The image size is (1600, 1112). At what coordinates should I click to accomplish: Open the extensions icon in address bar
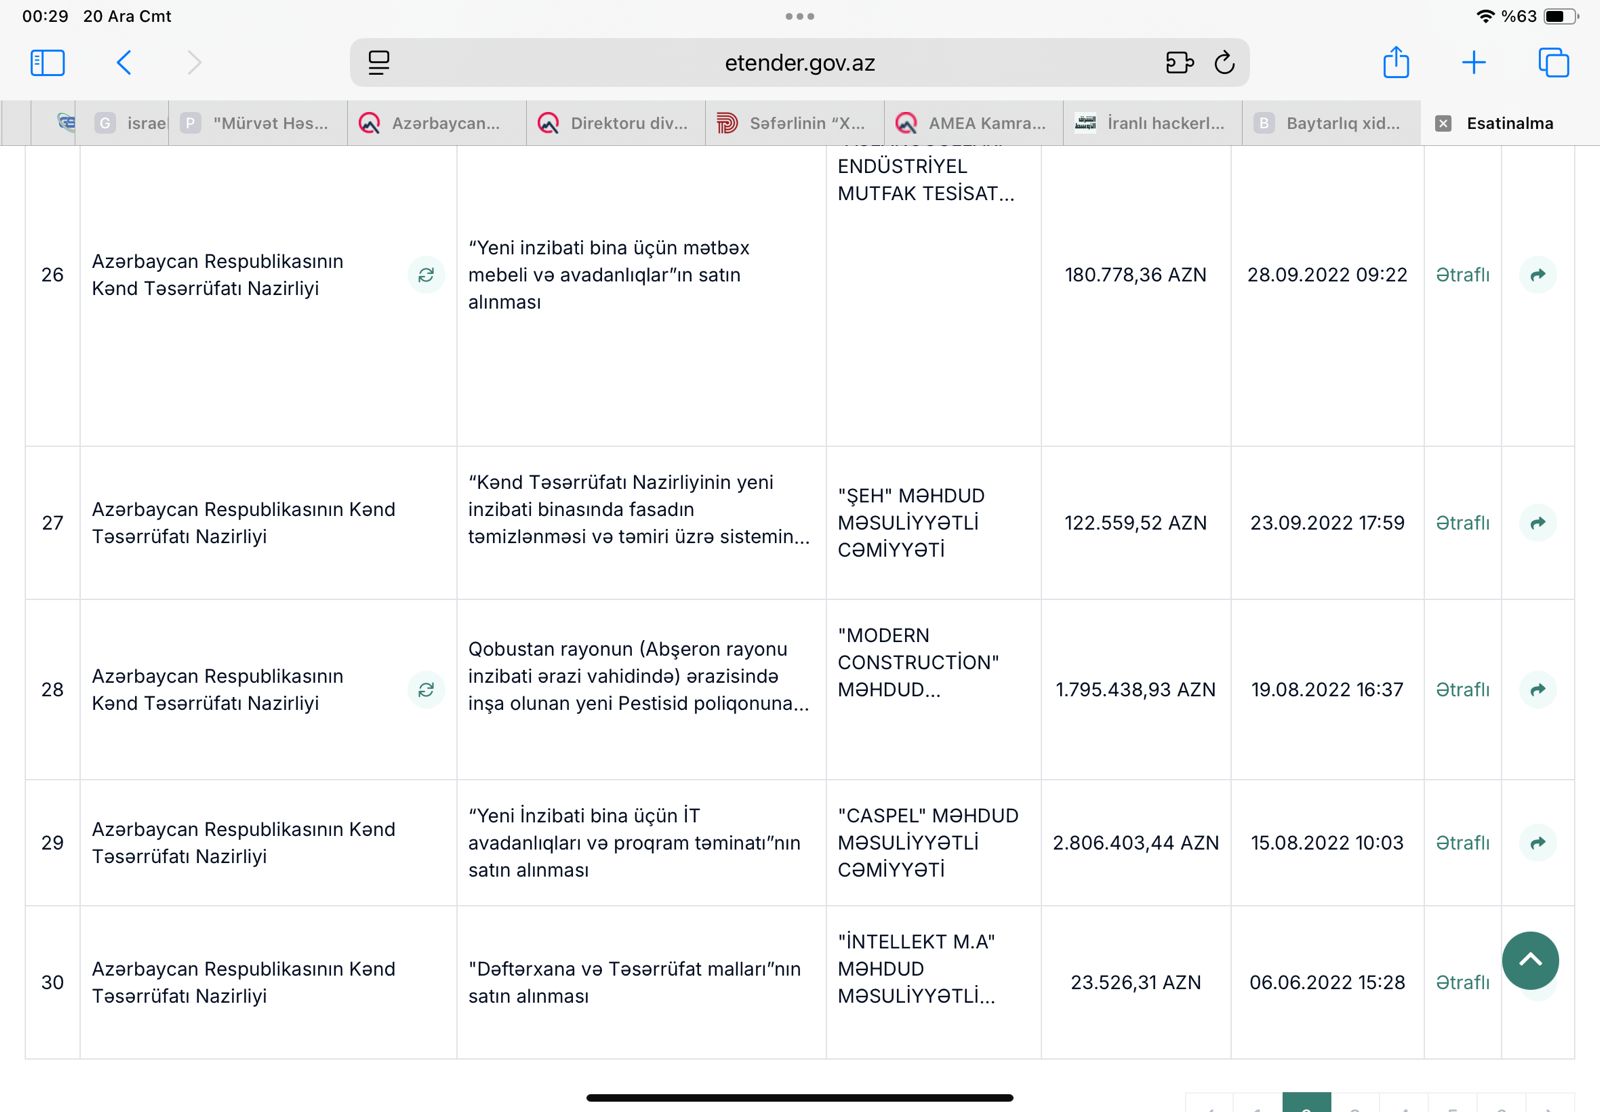point(1179,63)
